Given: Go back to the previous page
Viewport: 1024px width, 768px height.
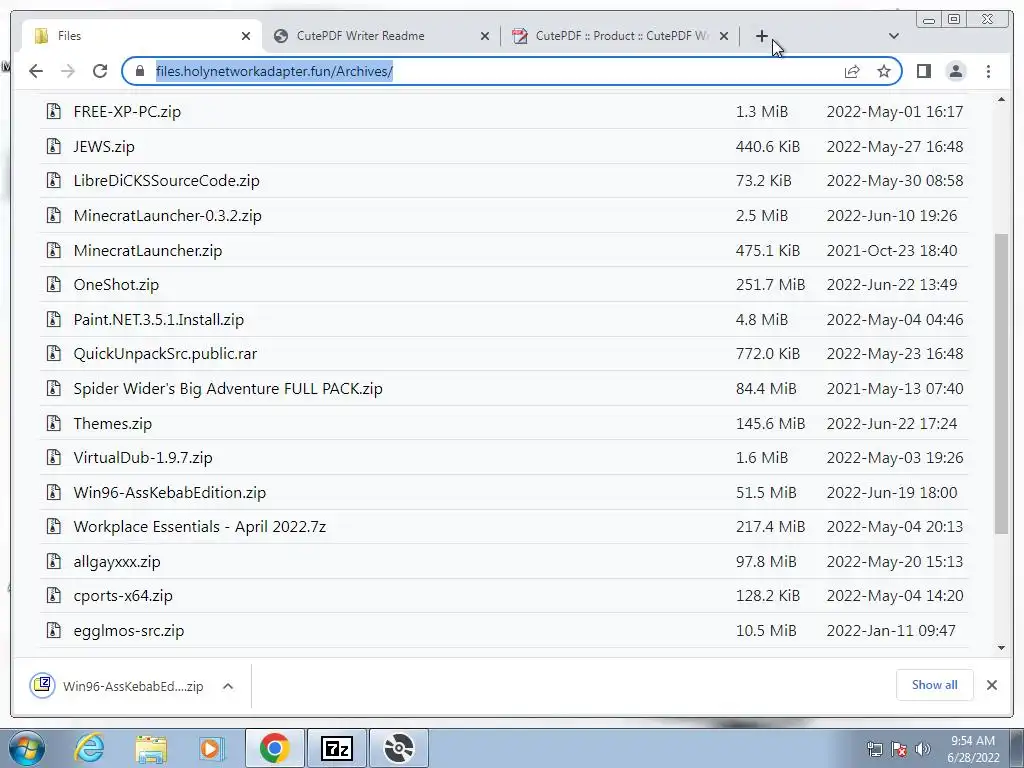Looking at the screenshot, I should click(36, 71).
